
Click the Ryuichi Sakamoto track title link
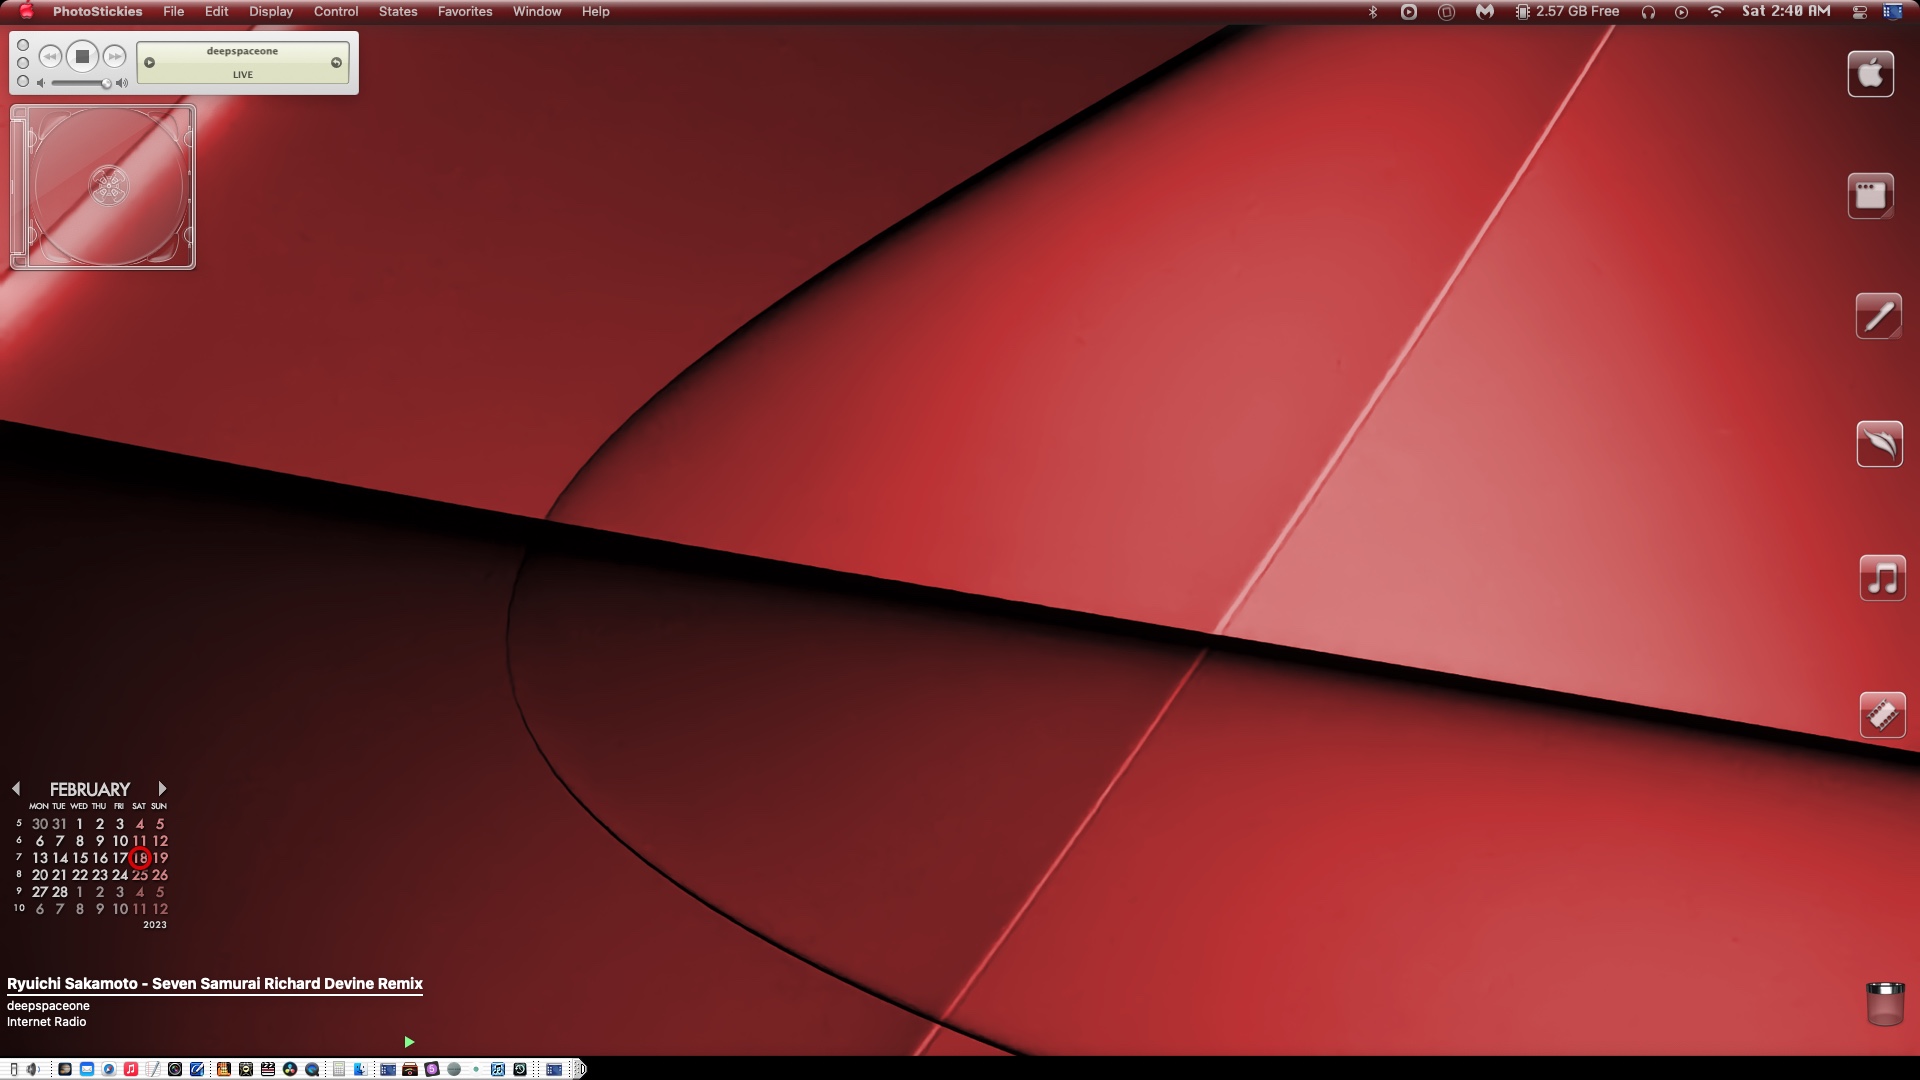(215, 984)
